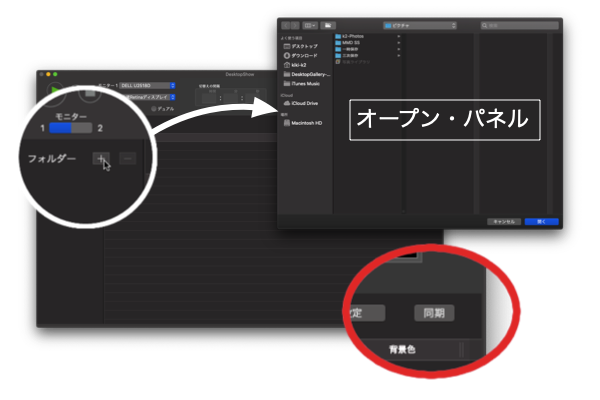600x400 pixels.
Task: Select iCloud Drive in the sidebar
Action: (303, 103)
